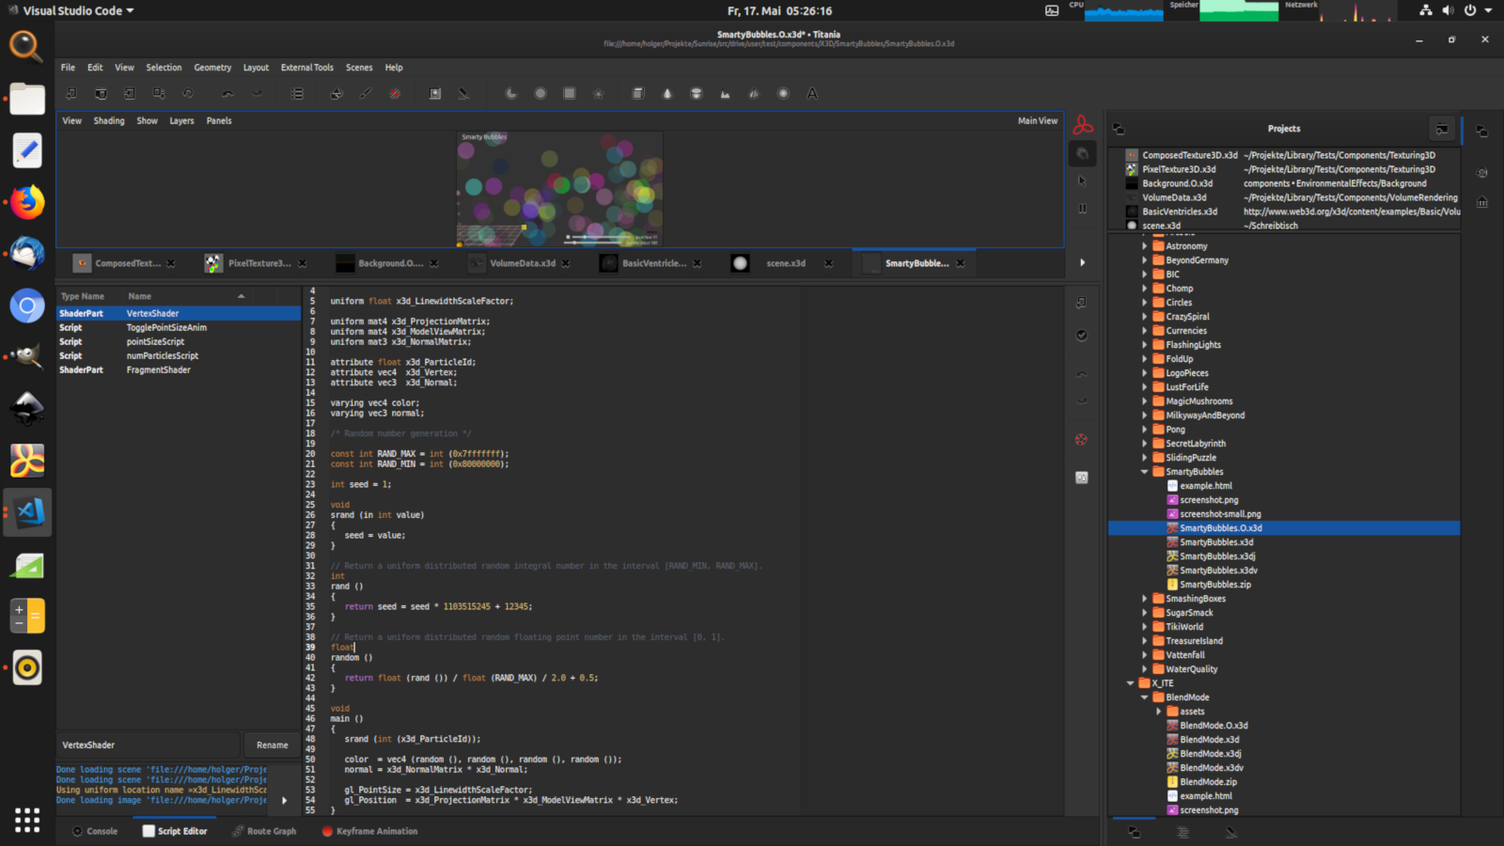Screen dimensions: 1504x846
Task: Select the Sphere primitive tool in toolbar
Action: click(x=783, y=93)
